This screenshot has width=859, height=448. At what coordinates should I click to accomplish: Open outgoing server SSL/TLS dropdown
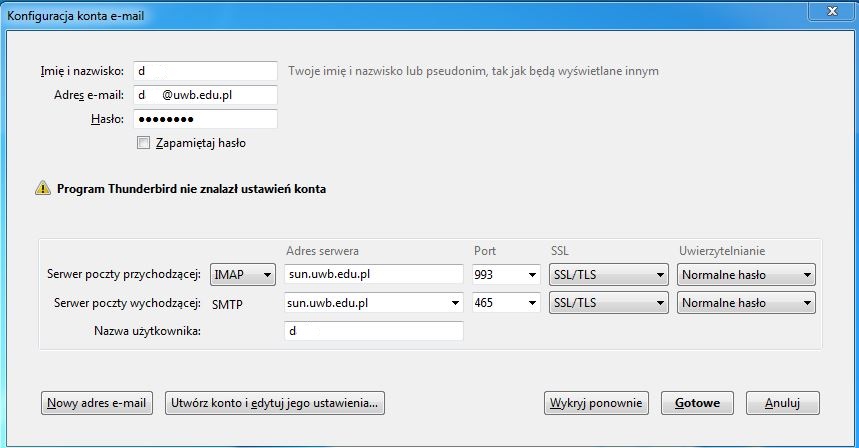609,302
